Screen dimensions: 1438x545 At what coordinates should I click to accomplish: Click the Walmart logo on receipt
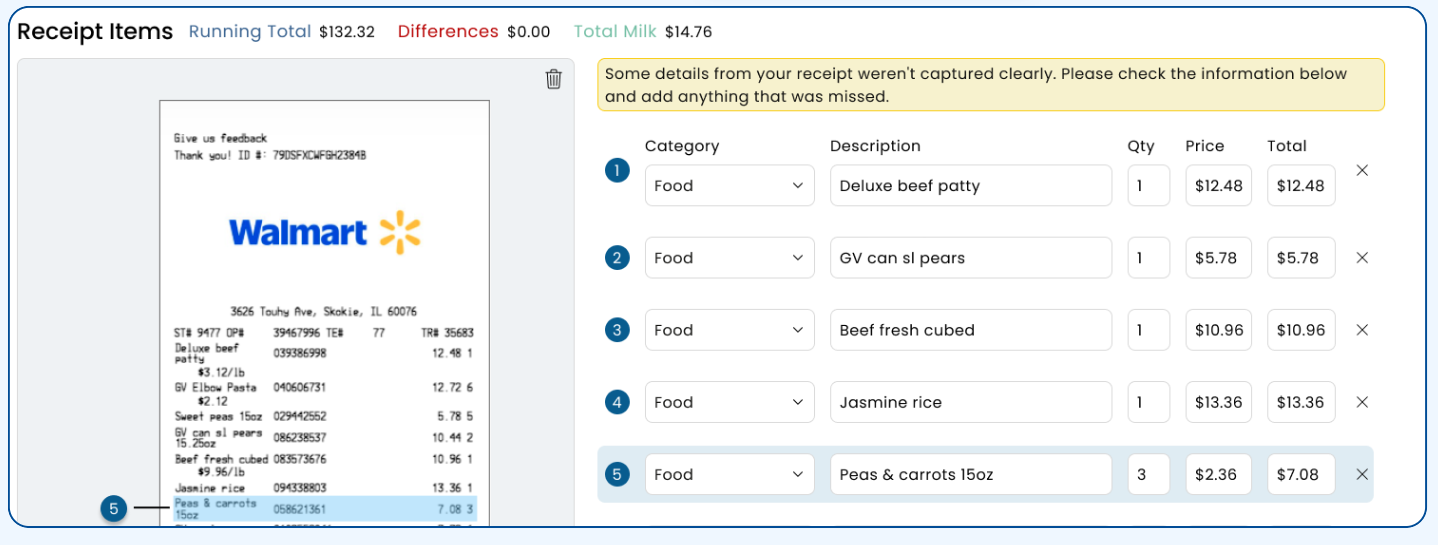tap(325, 233)
